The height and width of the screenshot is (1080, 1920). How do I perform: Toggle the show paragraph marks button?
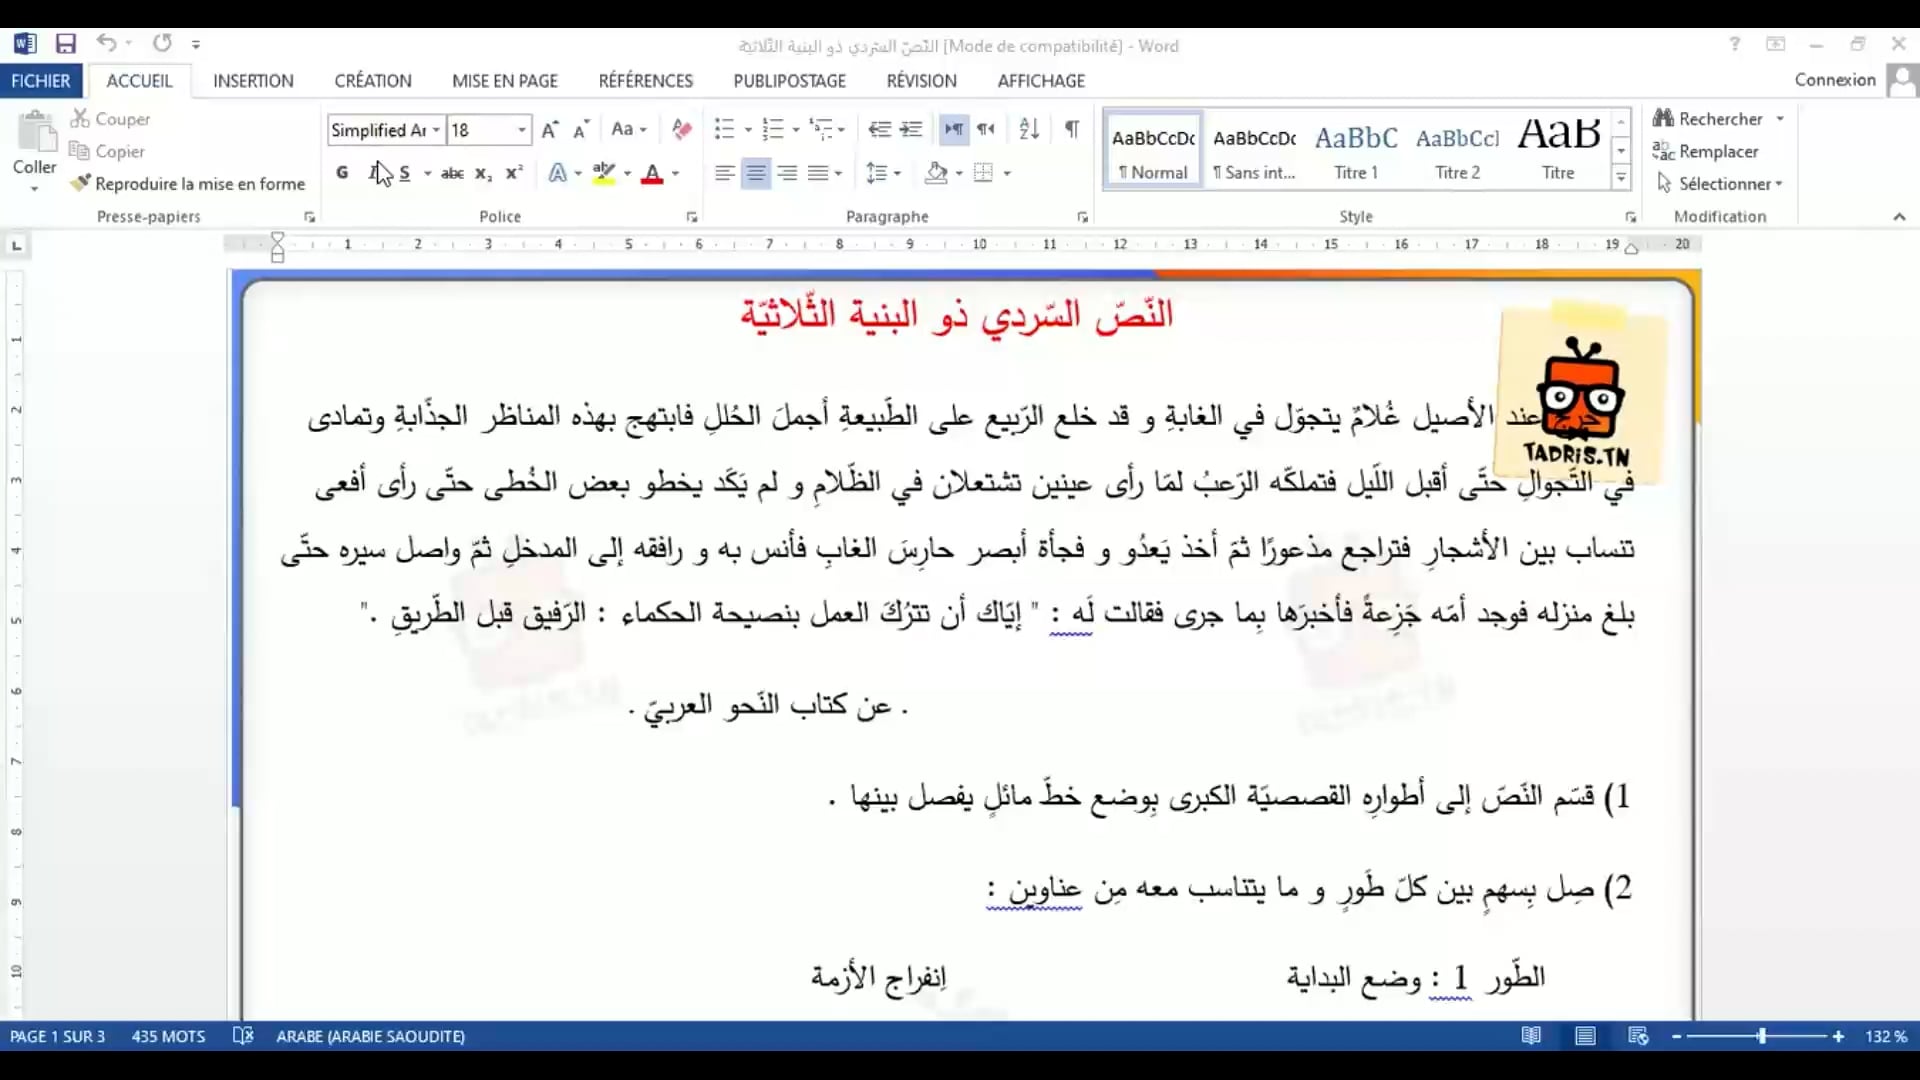pyautogui.click(x=1072, y=129)
